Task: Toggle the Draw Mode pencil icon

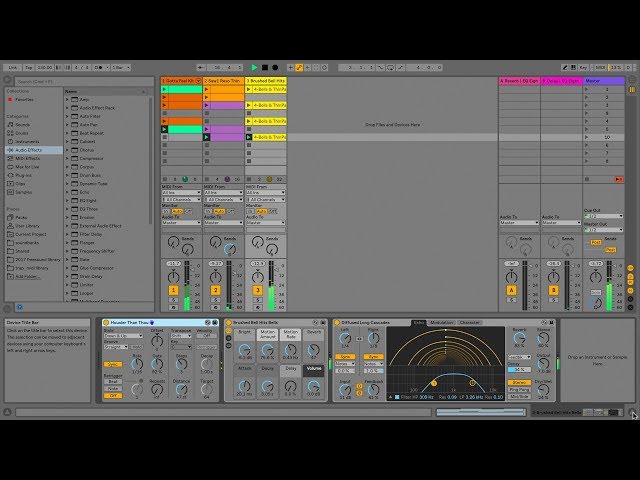Action: [565, 67]
